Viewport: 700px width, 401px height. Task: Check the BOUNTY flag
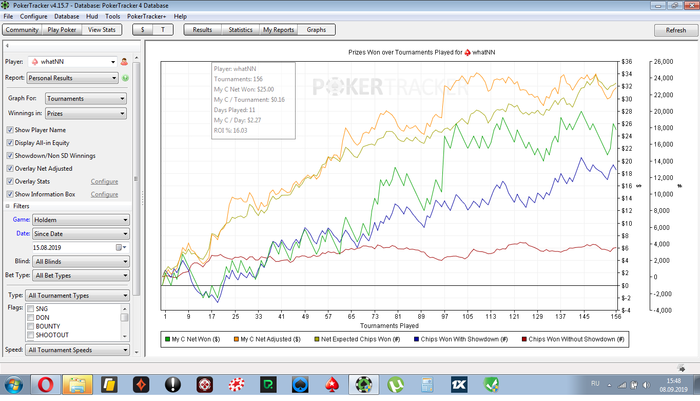pyautogui.click(x=31, y=326)
